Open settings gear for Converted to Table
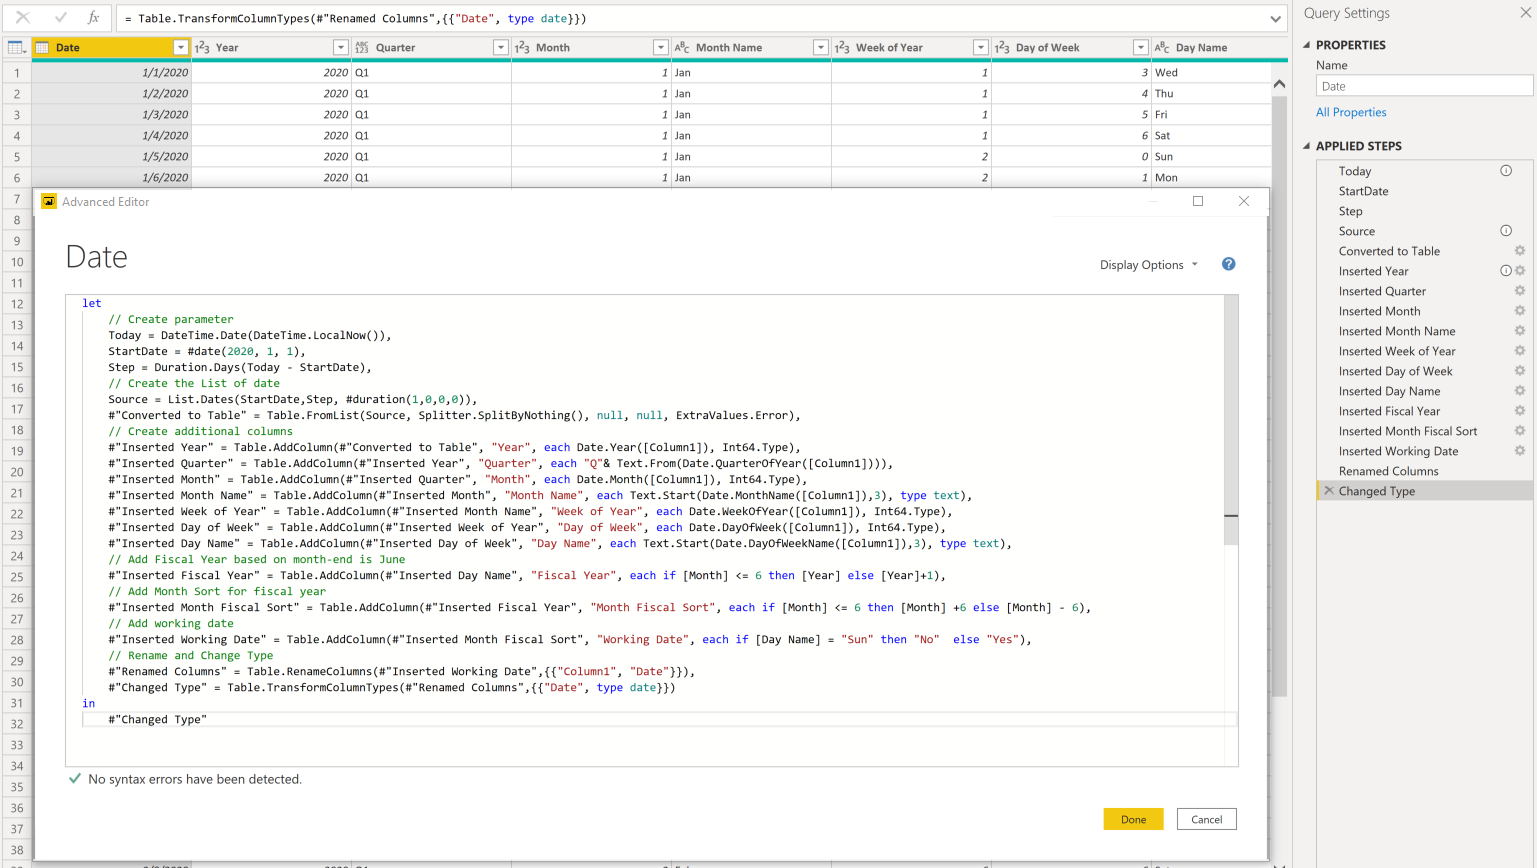Viewport: 1537px width, 868px height. [1520, 251]
